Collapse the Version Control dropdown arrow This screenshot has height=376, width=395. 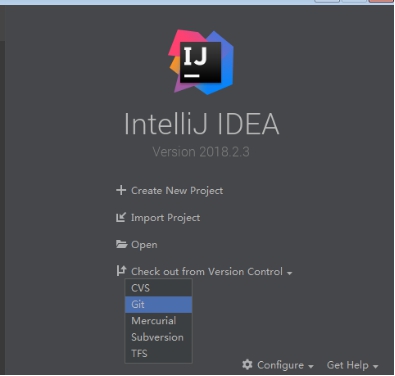(x=289, y=273)
